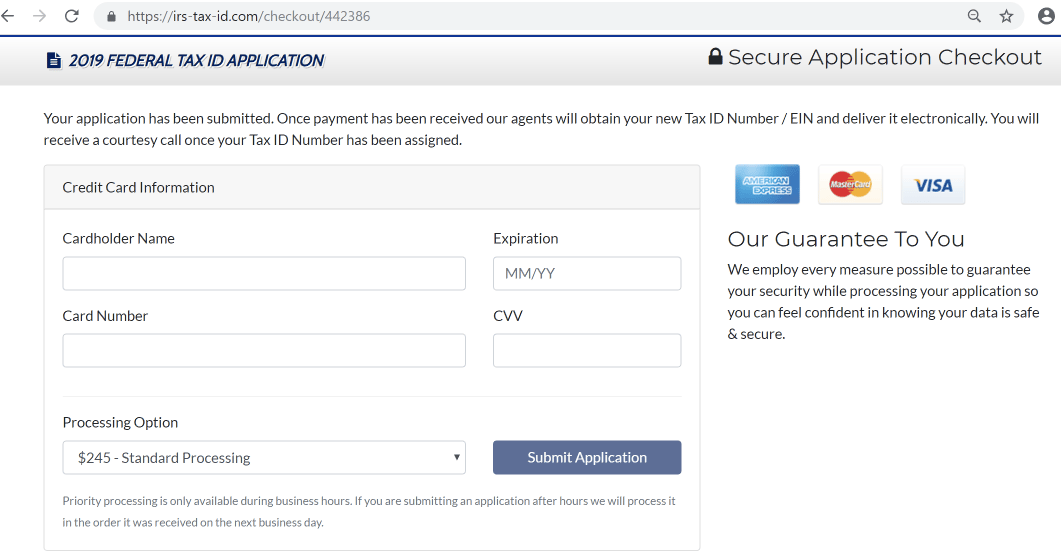Open the browser profile account icon
Viewport: 1061px width, 552px height.
(1046, 16)
